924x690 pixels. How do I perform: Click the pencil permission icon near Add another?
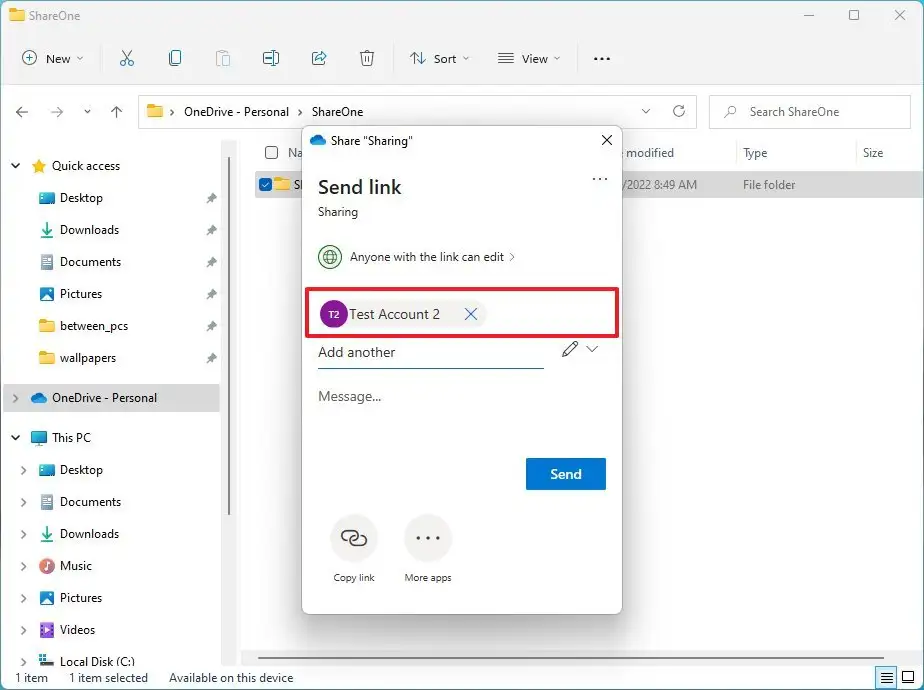click(570, 349)
